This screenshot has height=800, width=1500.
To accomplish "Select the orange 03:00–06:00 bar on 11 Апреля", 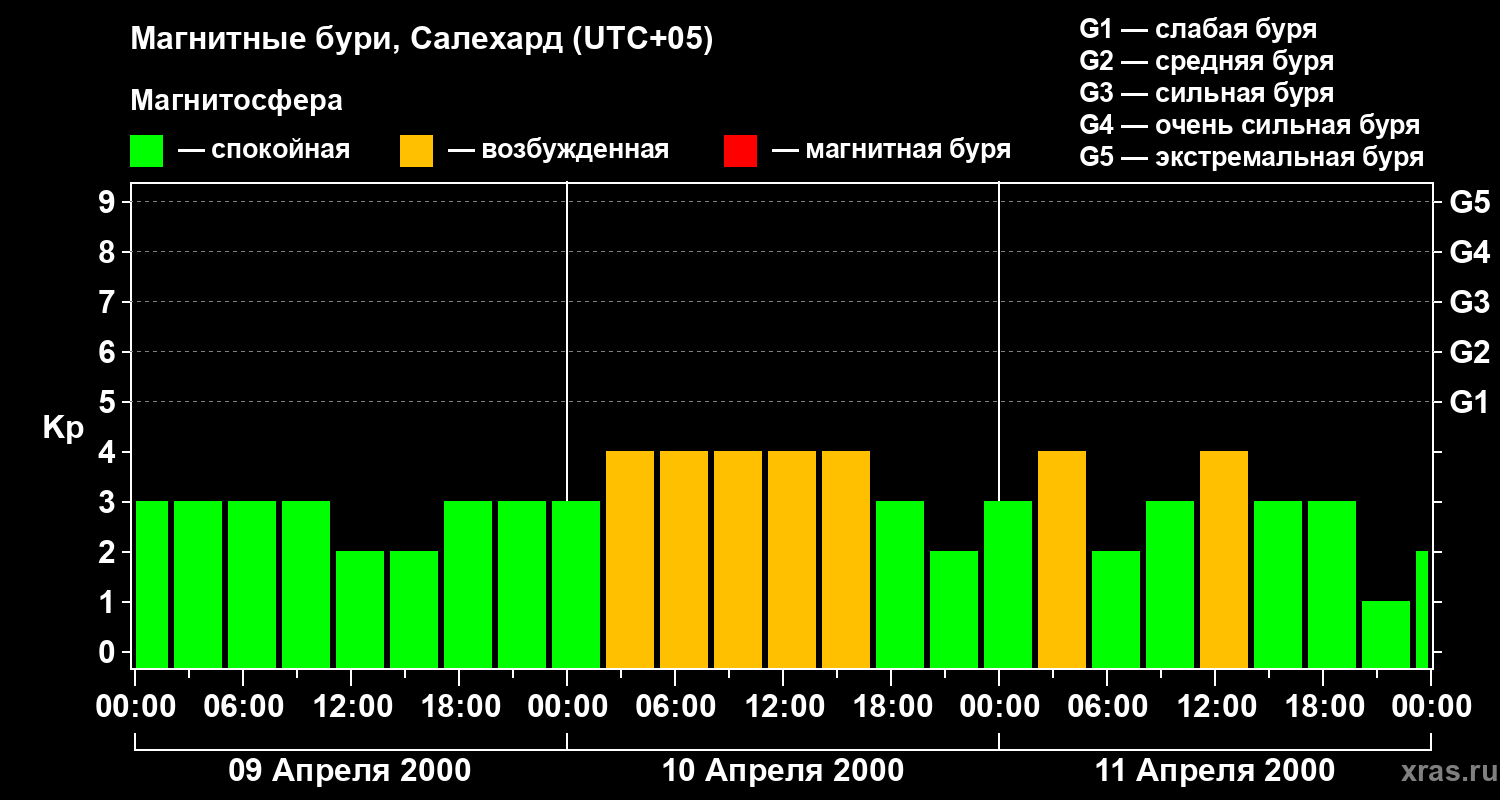I will tap(1062, 559).
